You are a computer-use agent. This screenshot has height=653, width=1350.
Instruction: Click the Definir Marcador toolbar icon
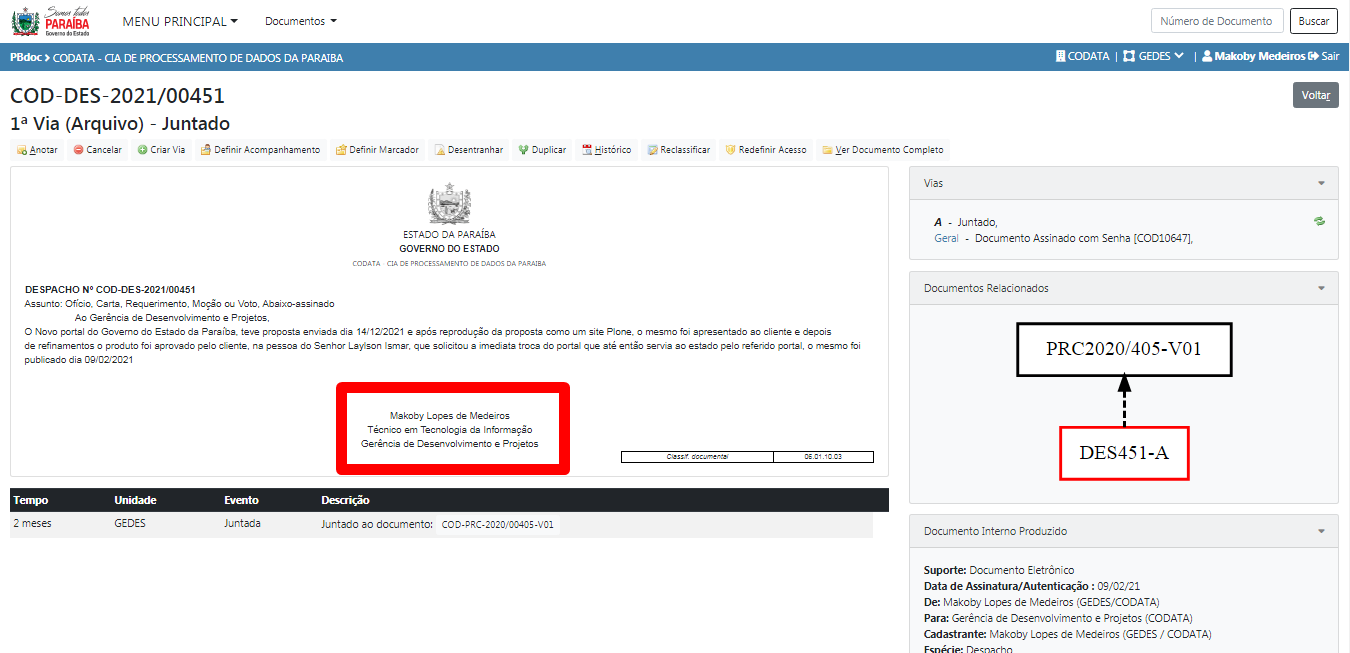(x=341, y=150)
